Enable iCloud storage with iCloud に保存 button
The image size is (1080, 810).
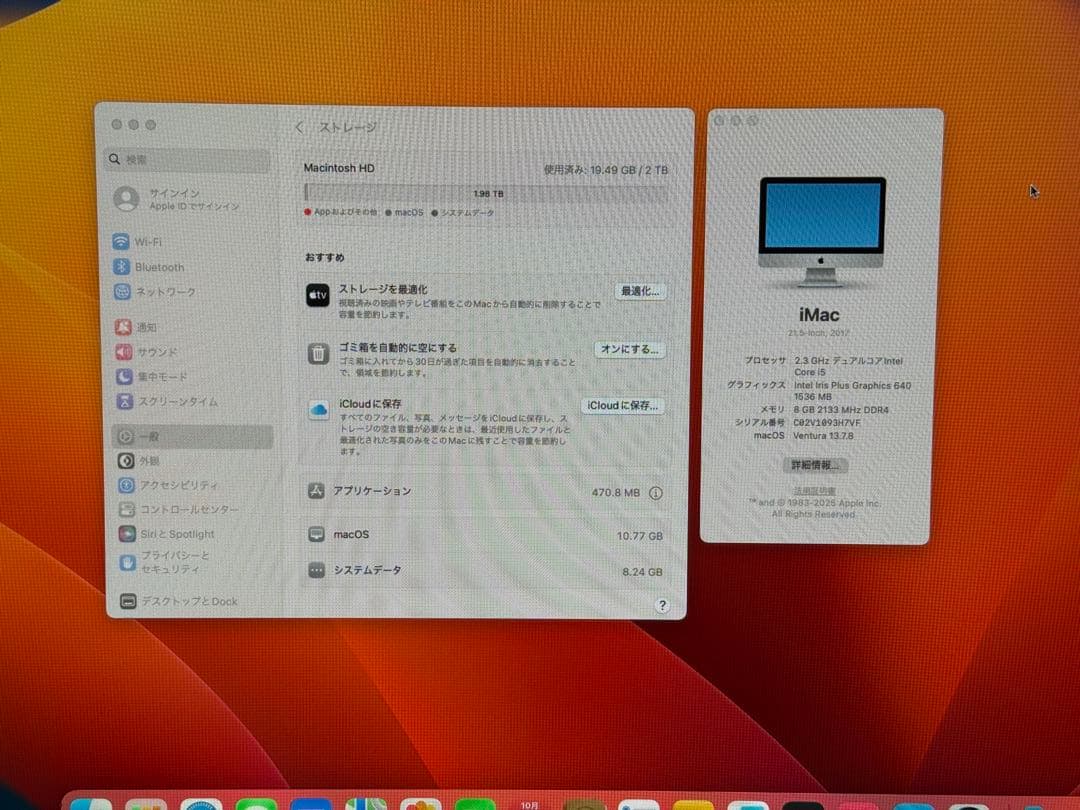[623, 405]
